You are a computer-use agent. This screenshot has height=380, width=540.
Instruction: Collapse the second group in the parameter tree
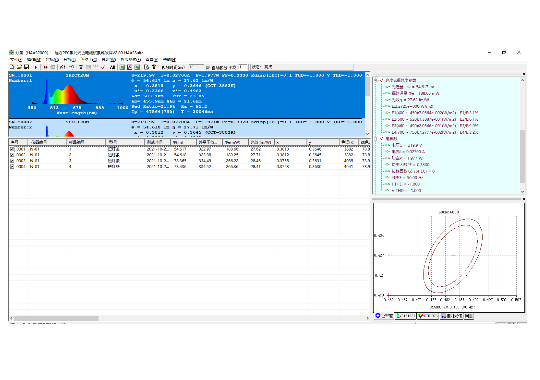(376, 139)
